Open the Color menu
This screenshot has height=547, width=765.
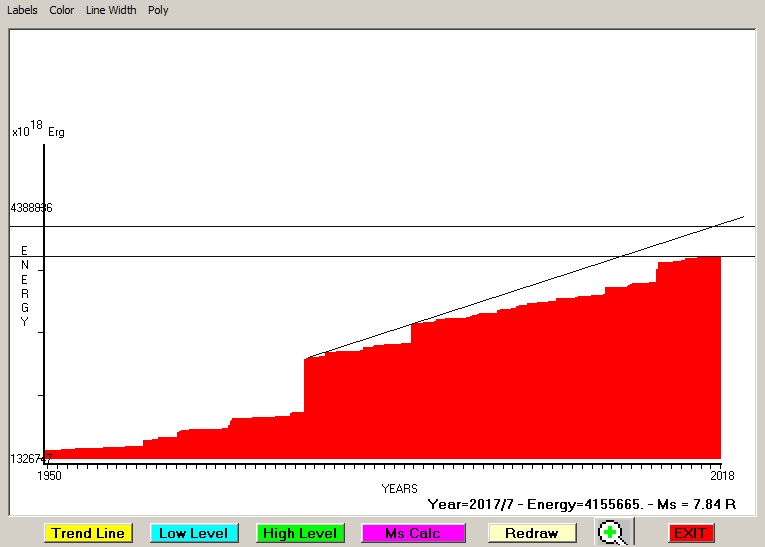coord(62,10)
